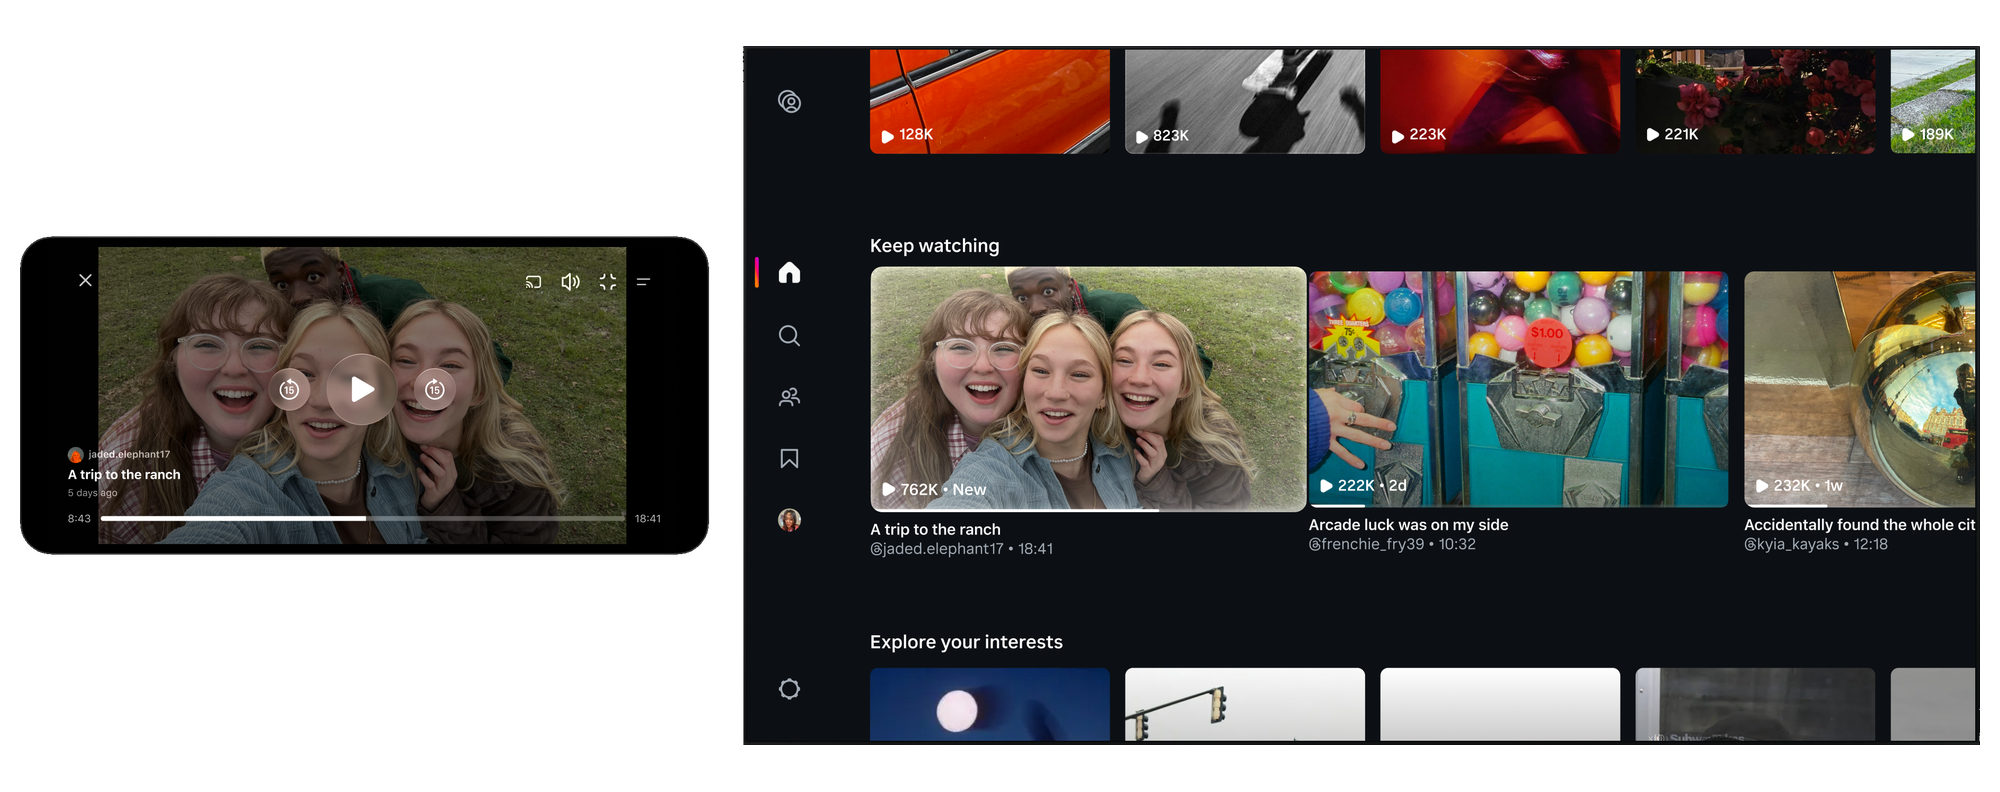
Task: Open Search in the TV sidebar
Action: click(789, 335)
